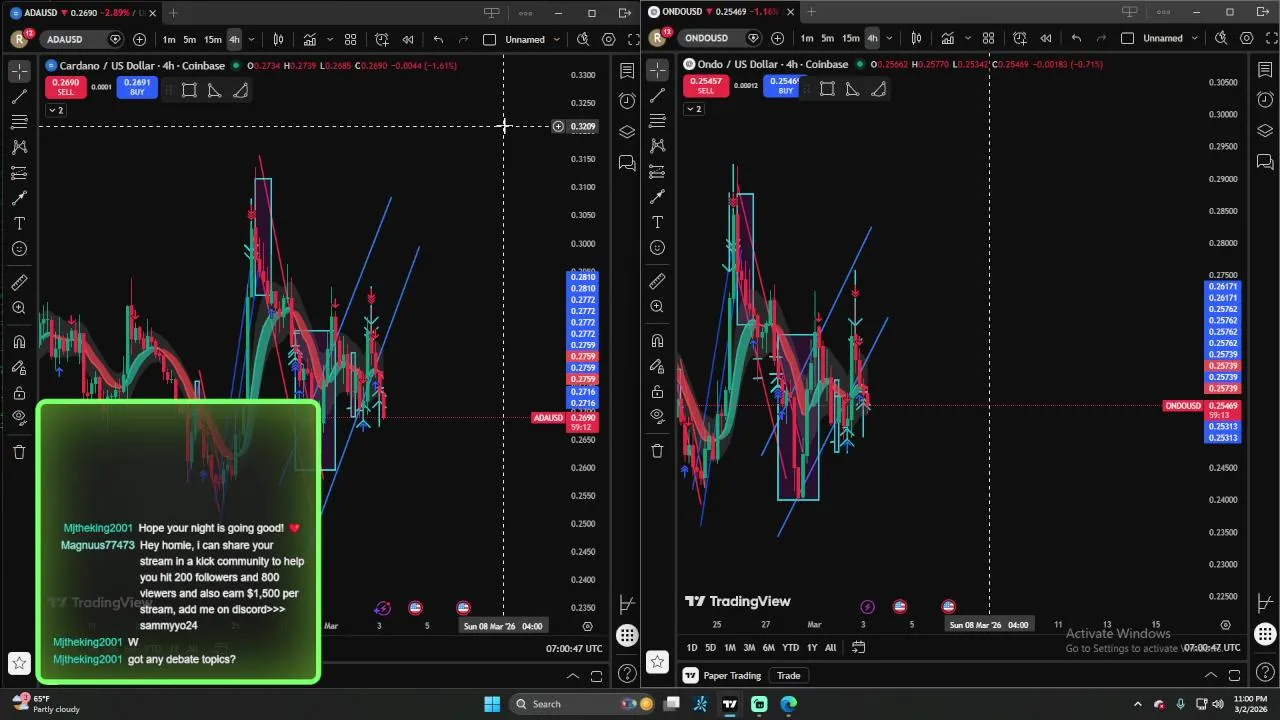Open chat panel in ONDOUSD right sidebar
This screenshot has width=1280, height=720.
click(1265, 161)
